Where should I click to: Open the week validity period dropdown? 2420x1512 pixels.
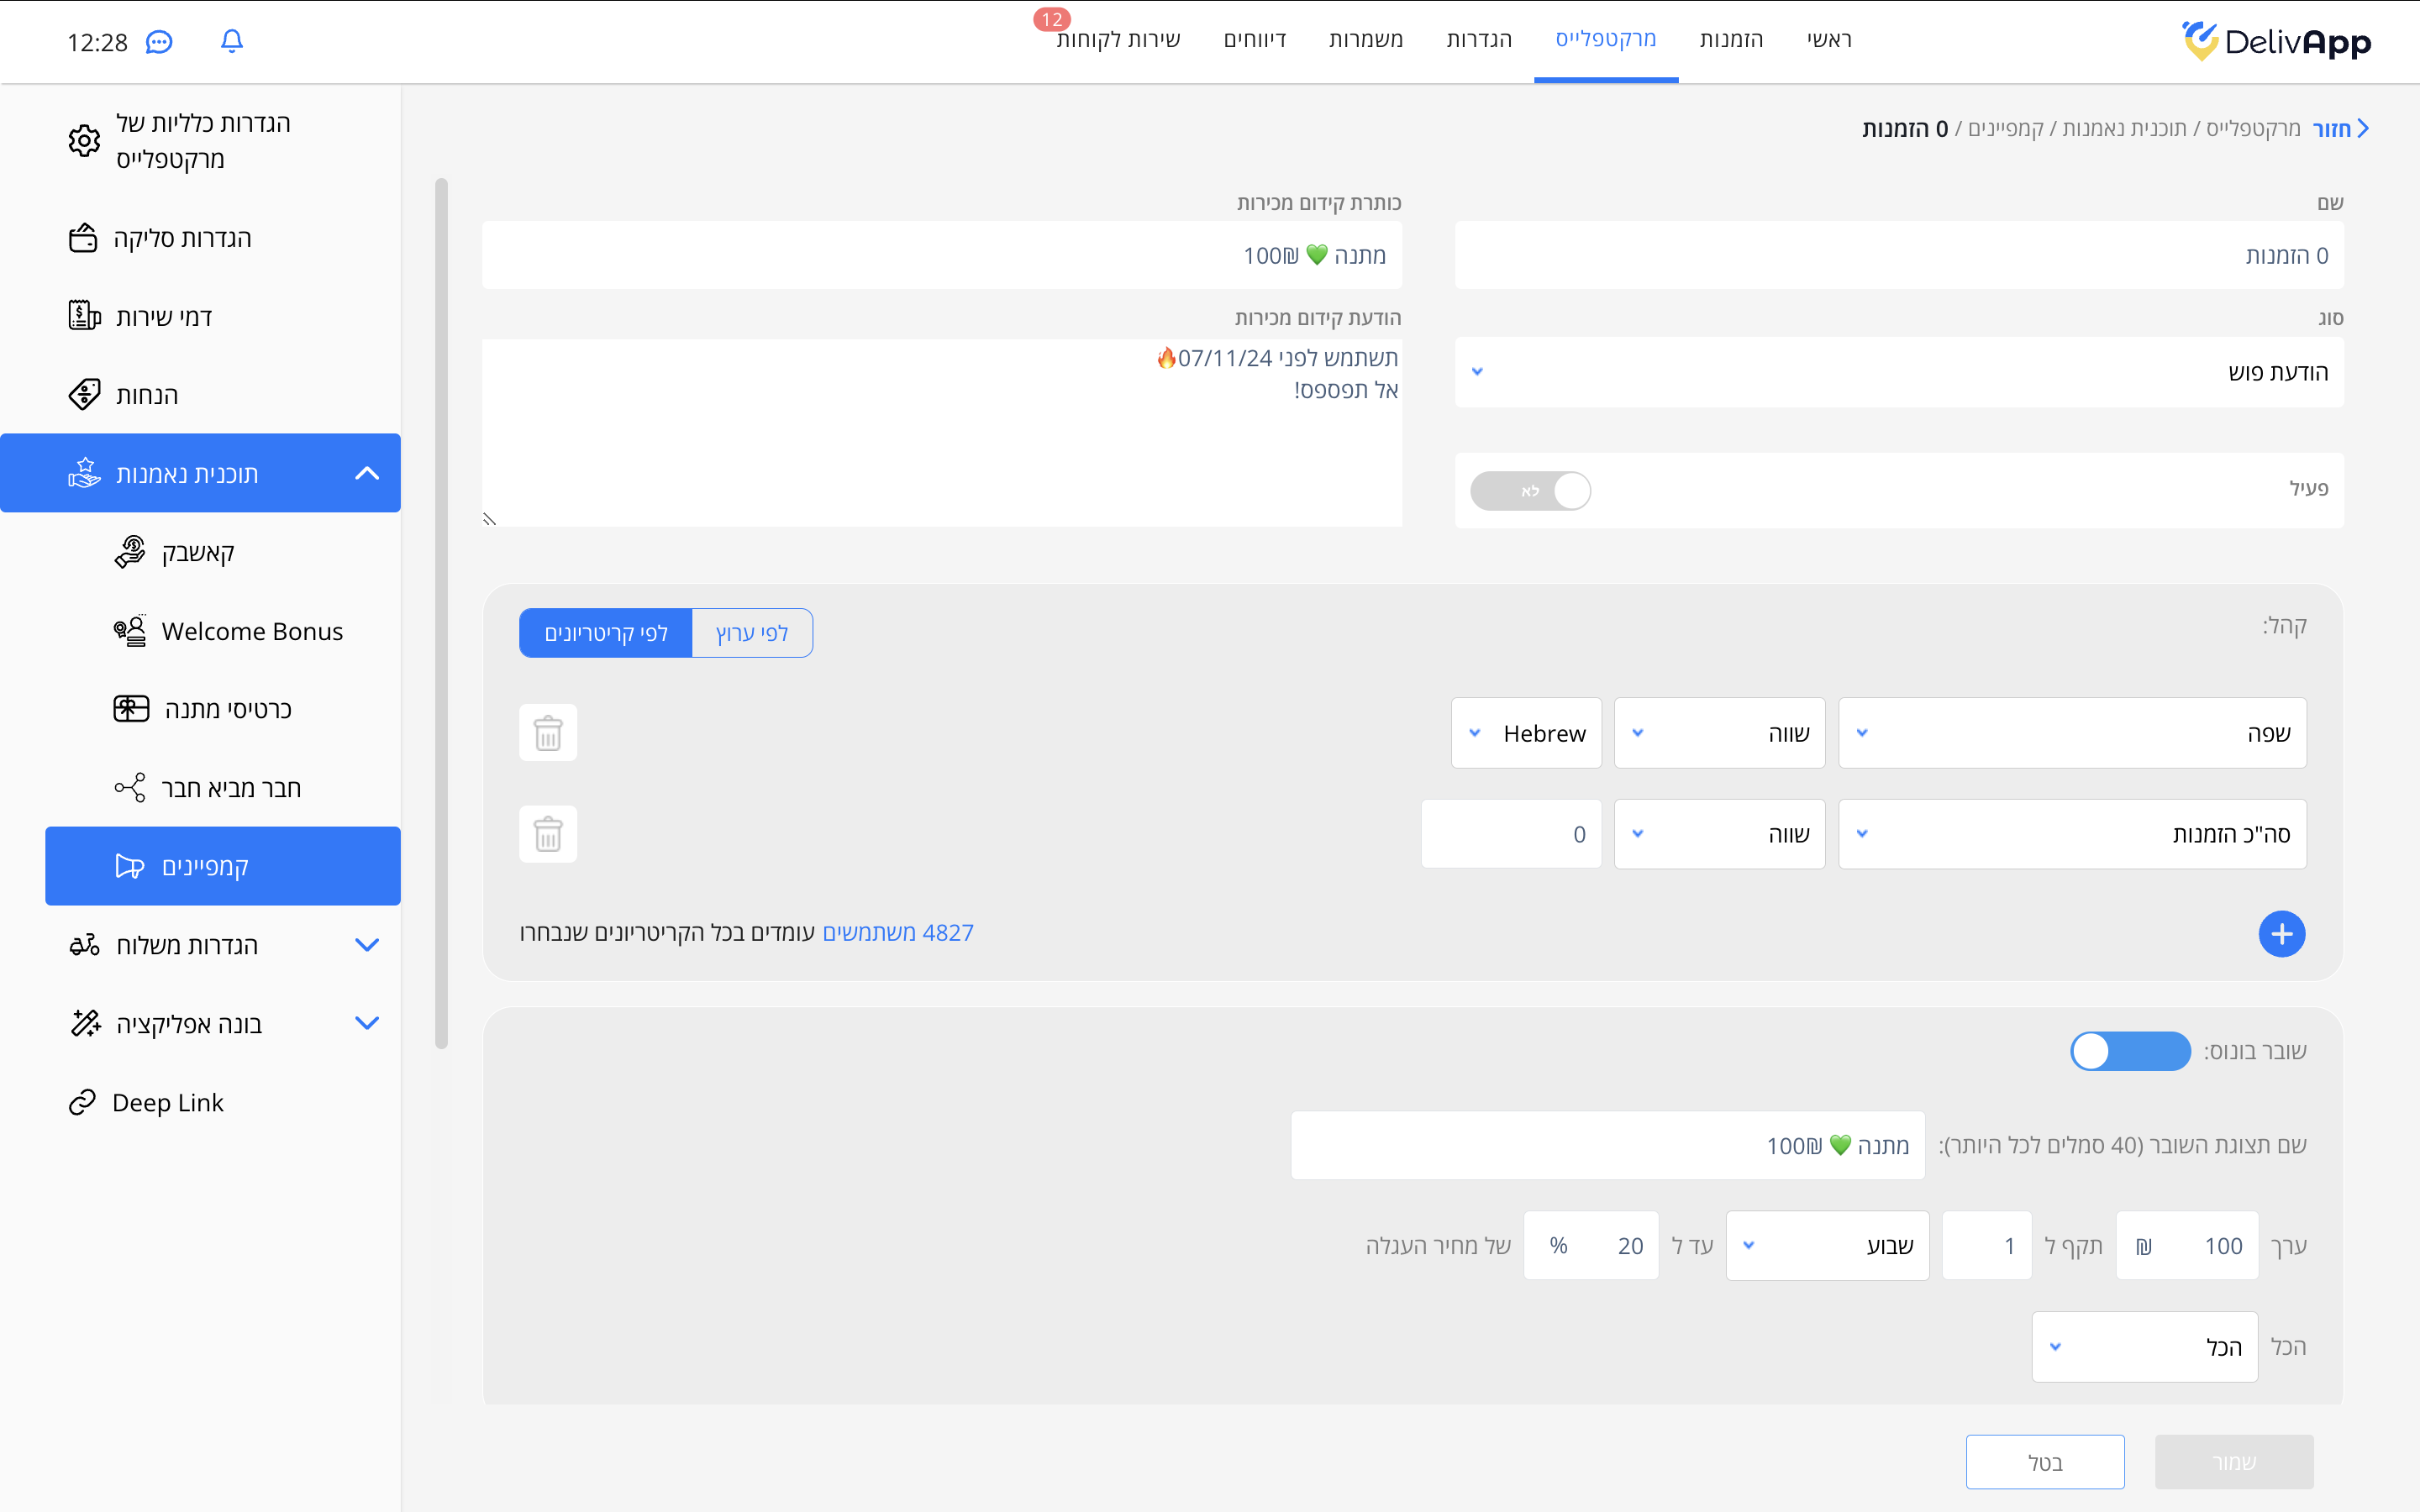tap(1827, 1245)
